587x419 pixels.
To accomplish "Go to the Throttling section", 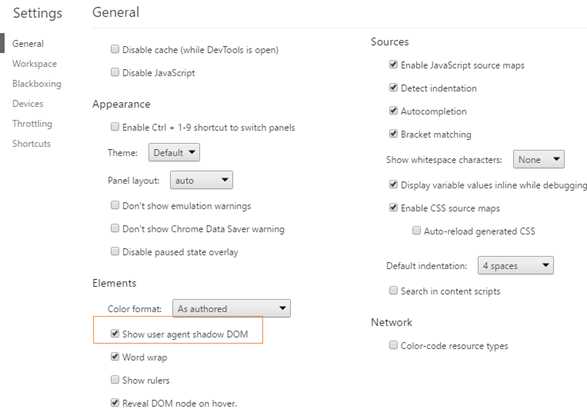I will coord(32,124).
